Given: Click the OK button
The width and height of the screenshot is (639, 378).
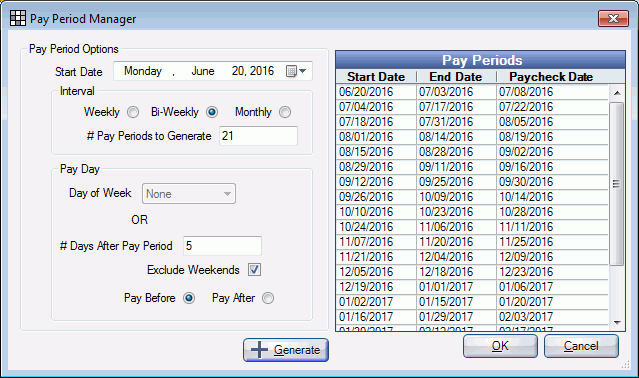Looking at the screenshot, I should tap(500, 346).
